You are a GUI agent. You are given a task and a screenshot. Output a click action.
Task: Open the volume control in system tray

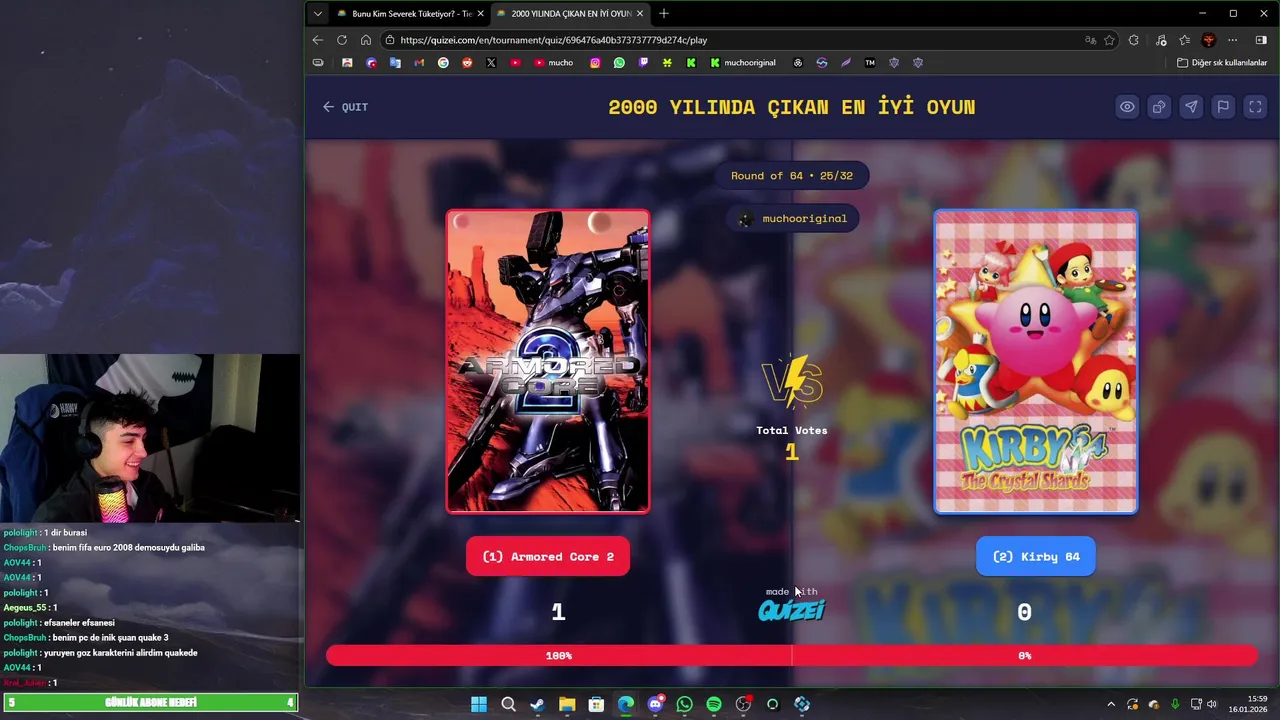[1211, 704]
